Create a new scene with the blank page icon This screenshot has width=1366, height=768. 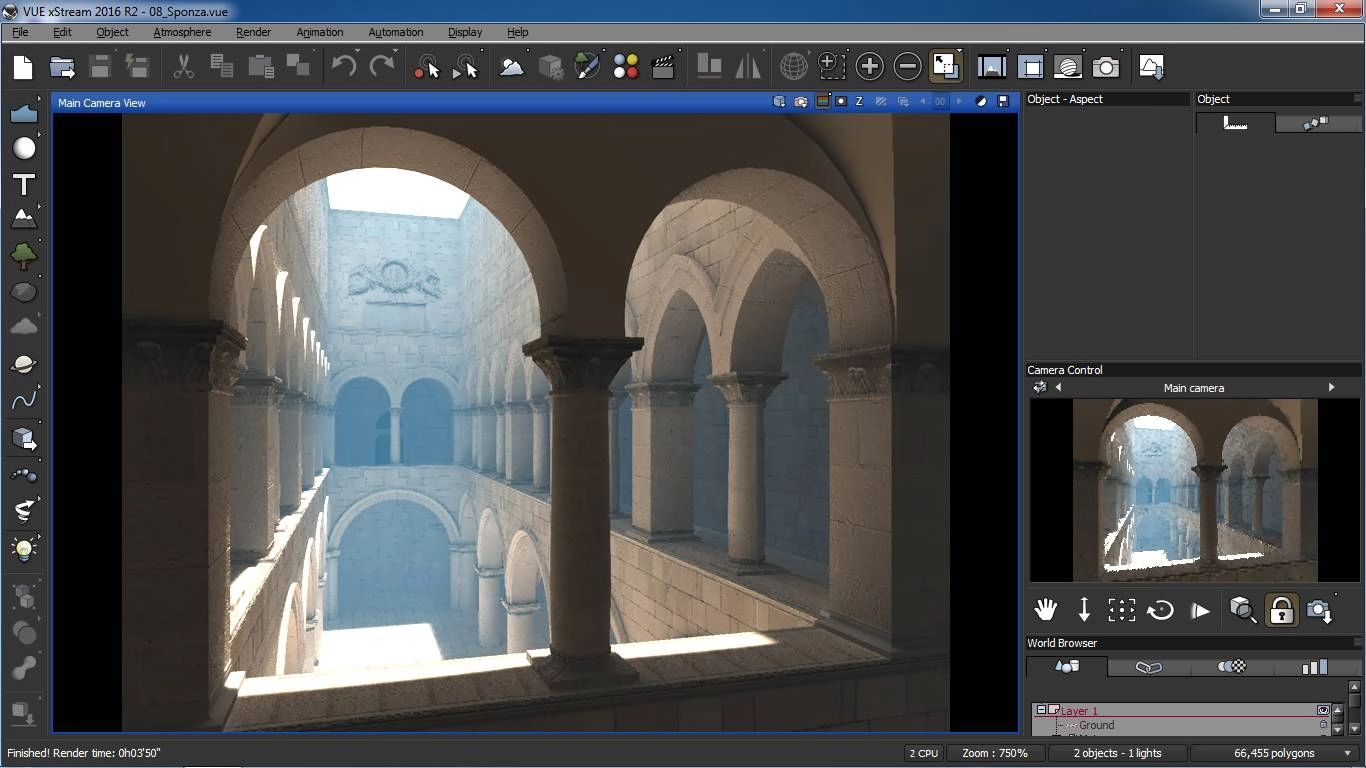[23, 67]
